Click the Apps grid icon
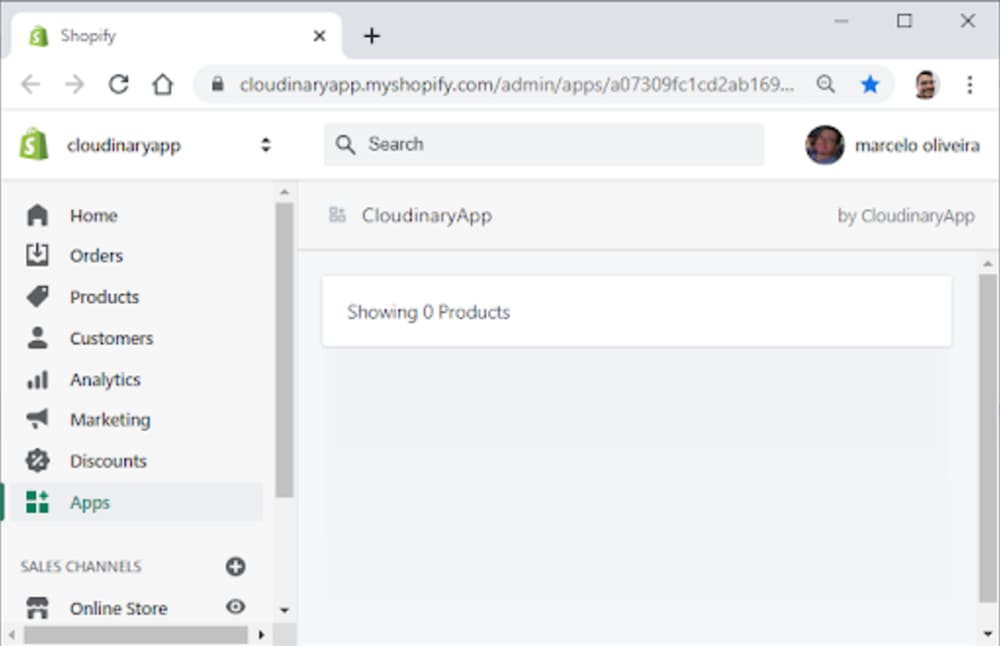This screenshot has height=646, width=1000. pos(37,502)
